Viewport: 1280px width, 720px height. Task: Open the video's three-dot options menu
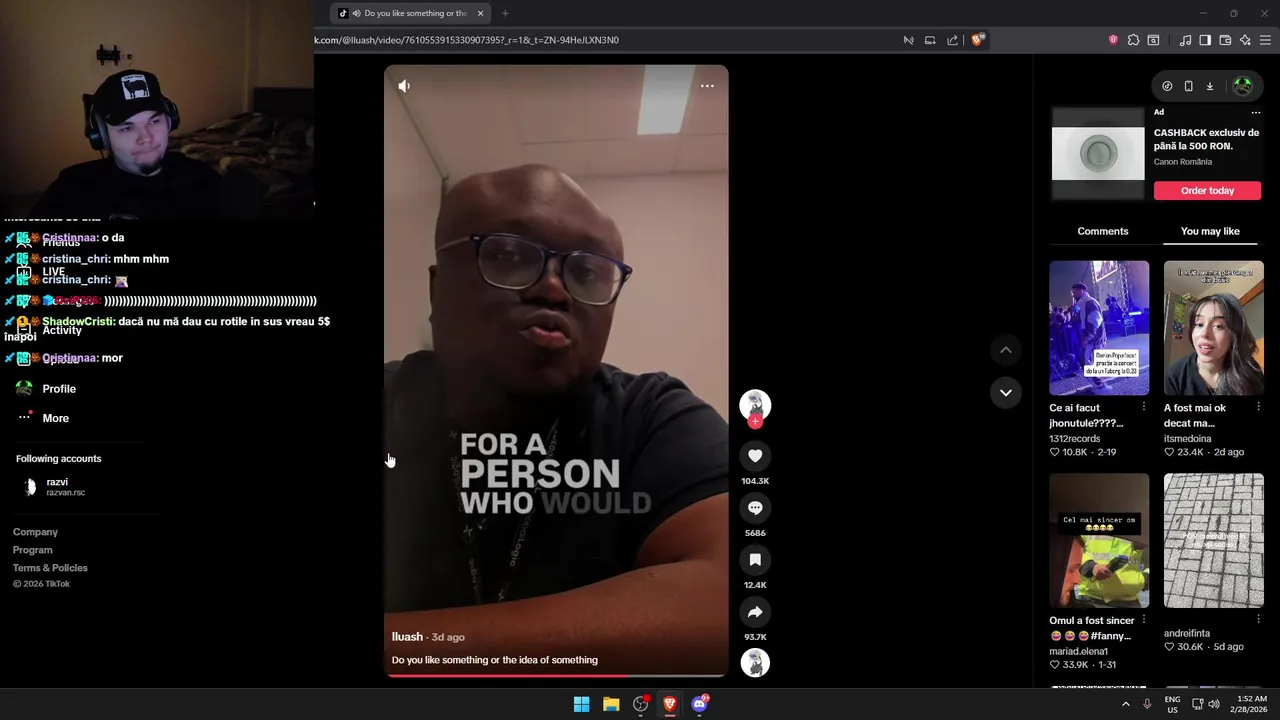tap(707, 86)
